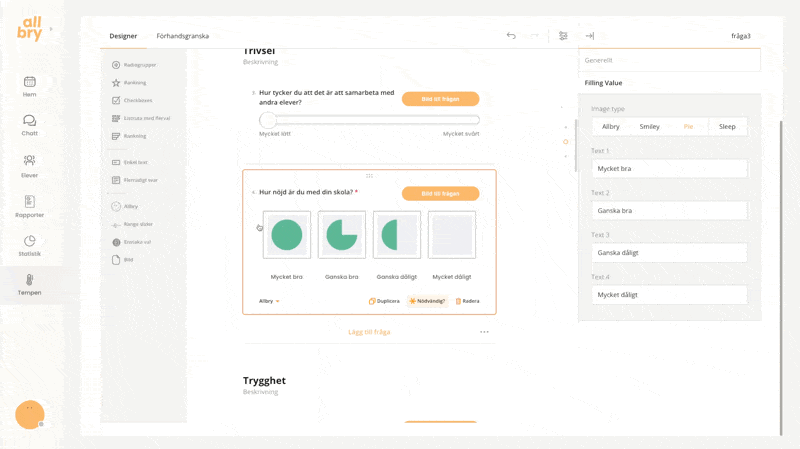This screenshot has height=449, width=800.
Task: Click the Duplicera button
Action: [384, 301]
